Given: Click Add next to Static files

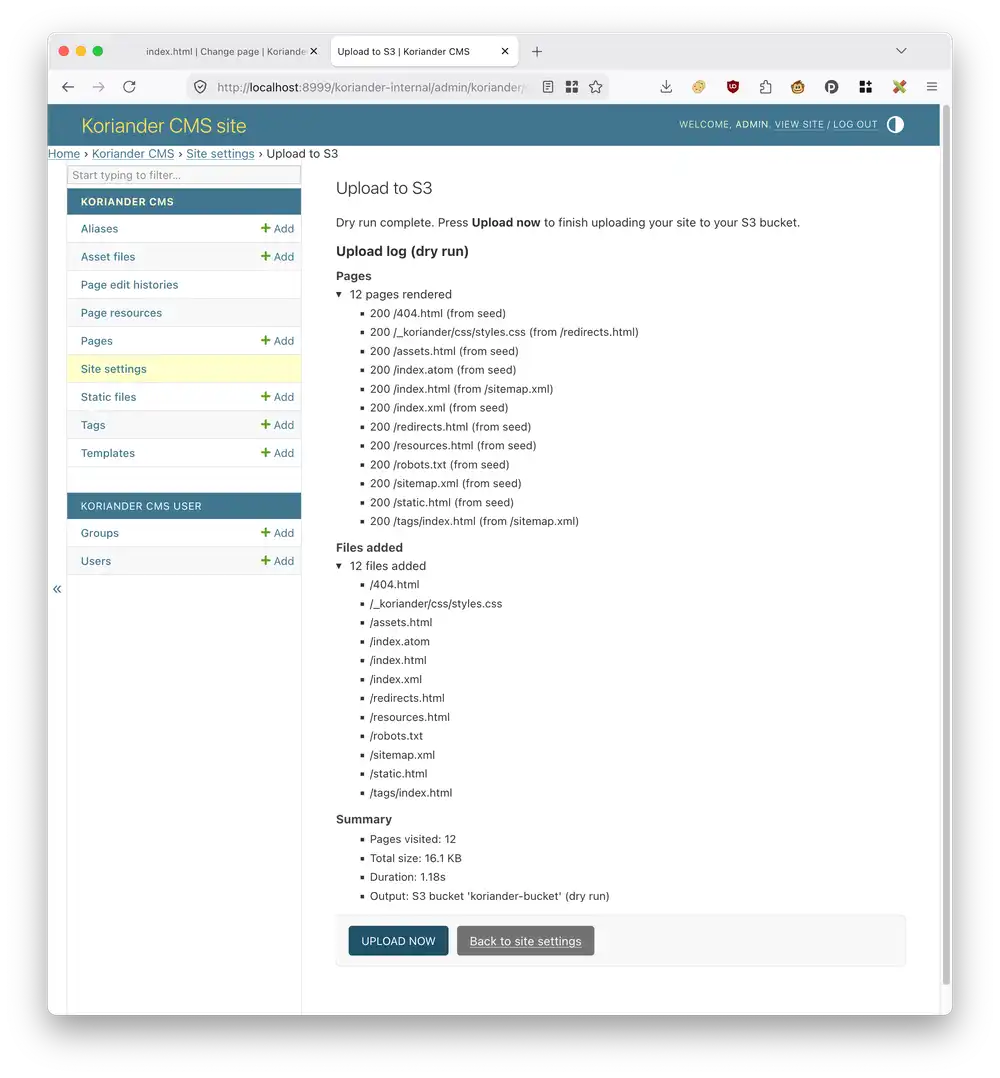Looking at the screenshot, I should pos(278,397).
